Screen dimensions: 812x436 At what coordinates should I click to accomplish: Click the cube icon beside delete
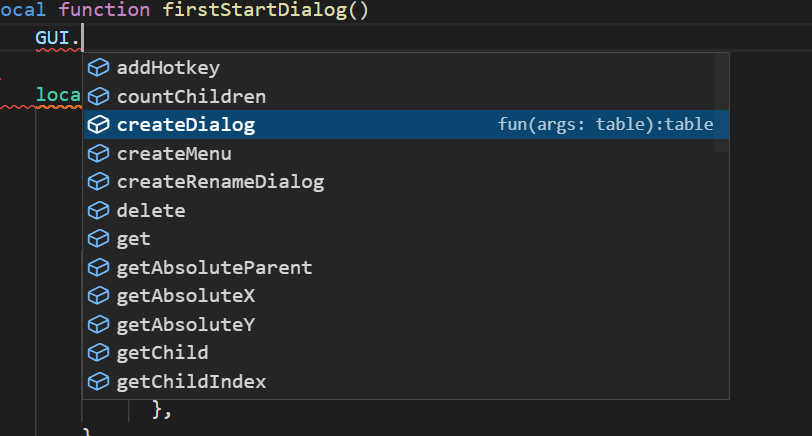coord(98,210)
